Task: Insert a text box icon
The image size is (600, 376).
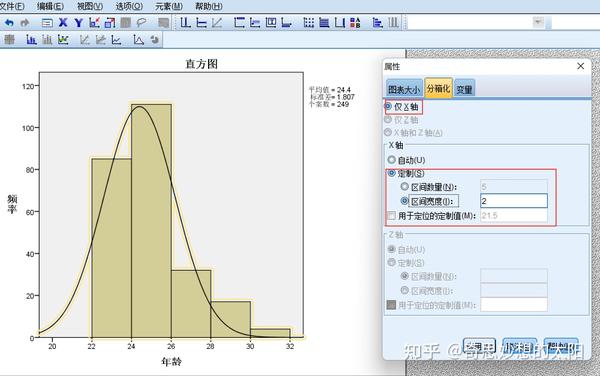Action: tap(271, 23)
